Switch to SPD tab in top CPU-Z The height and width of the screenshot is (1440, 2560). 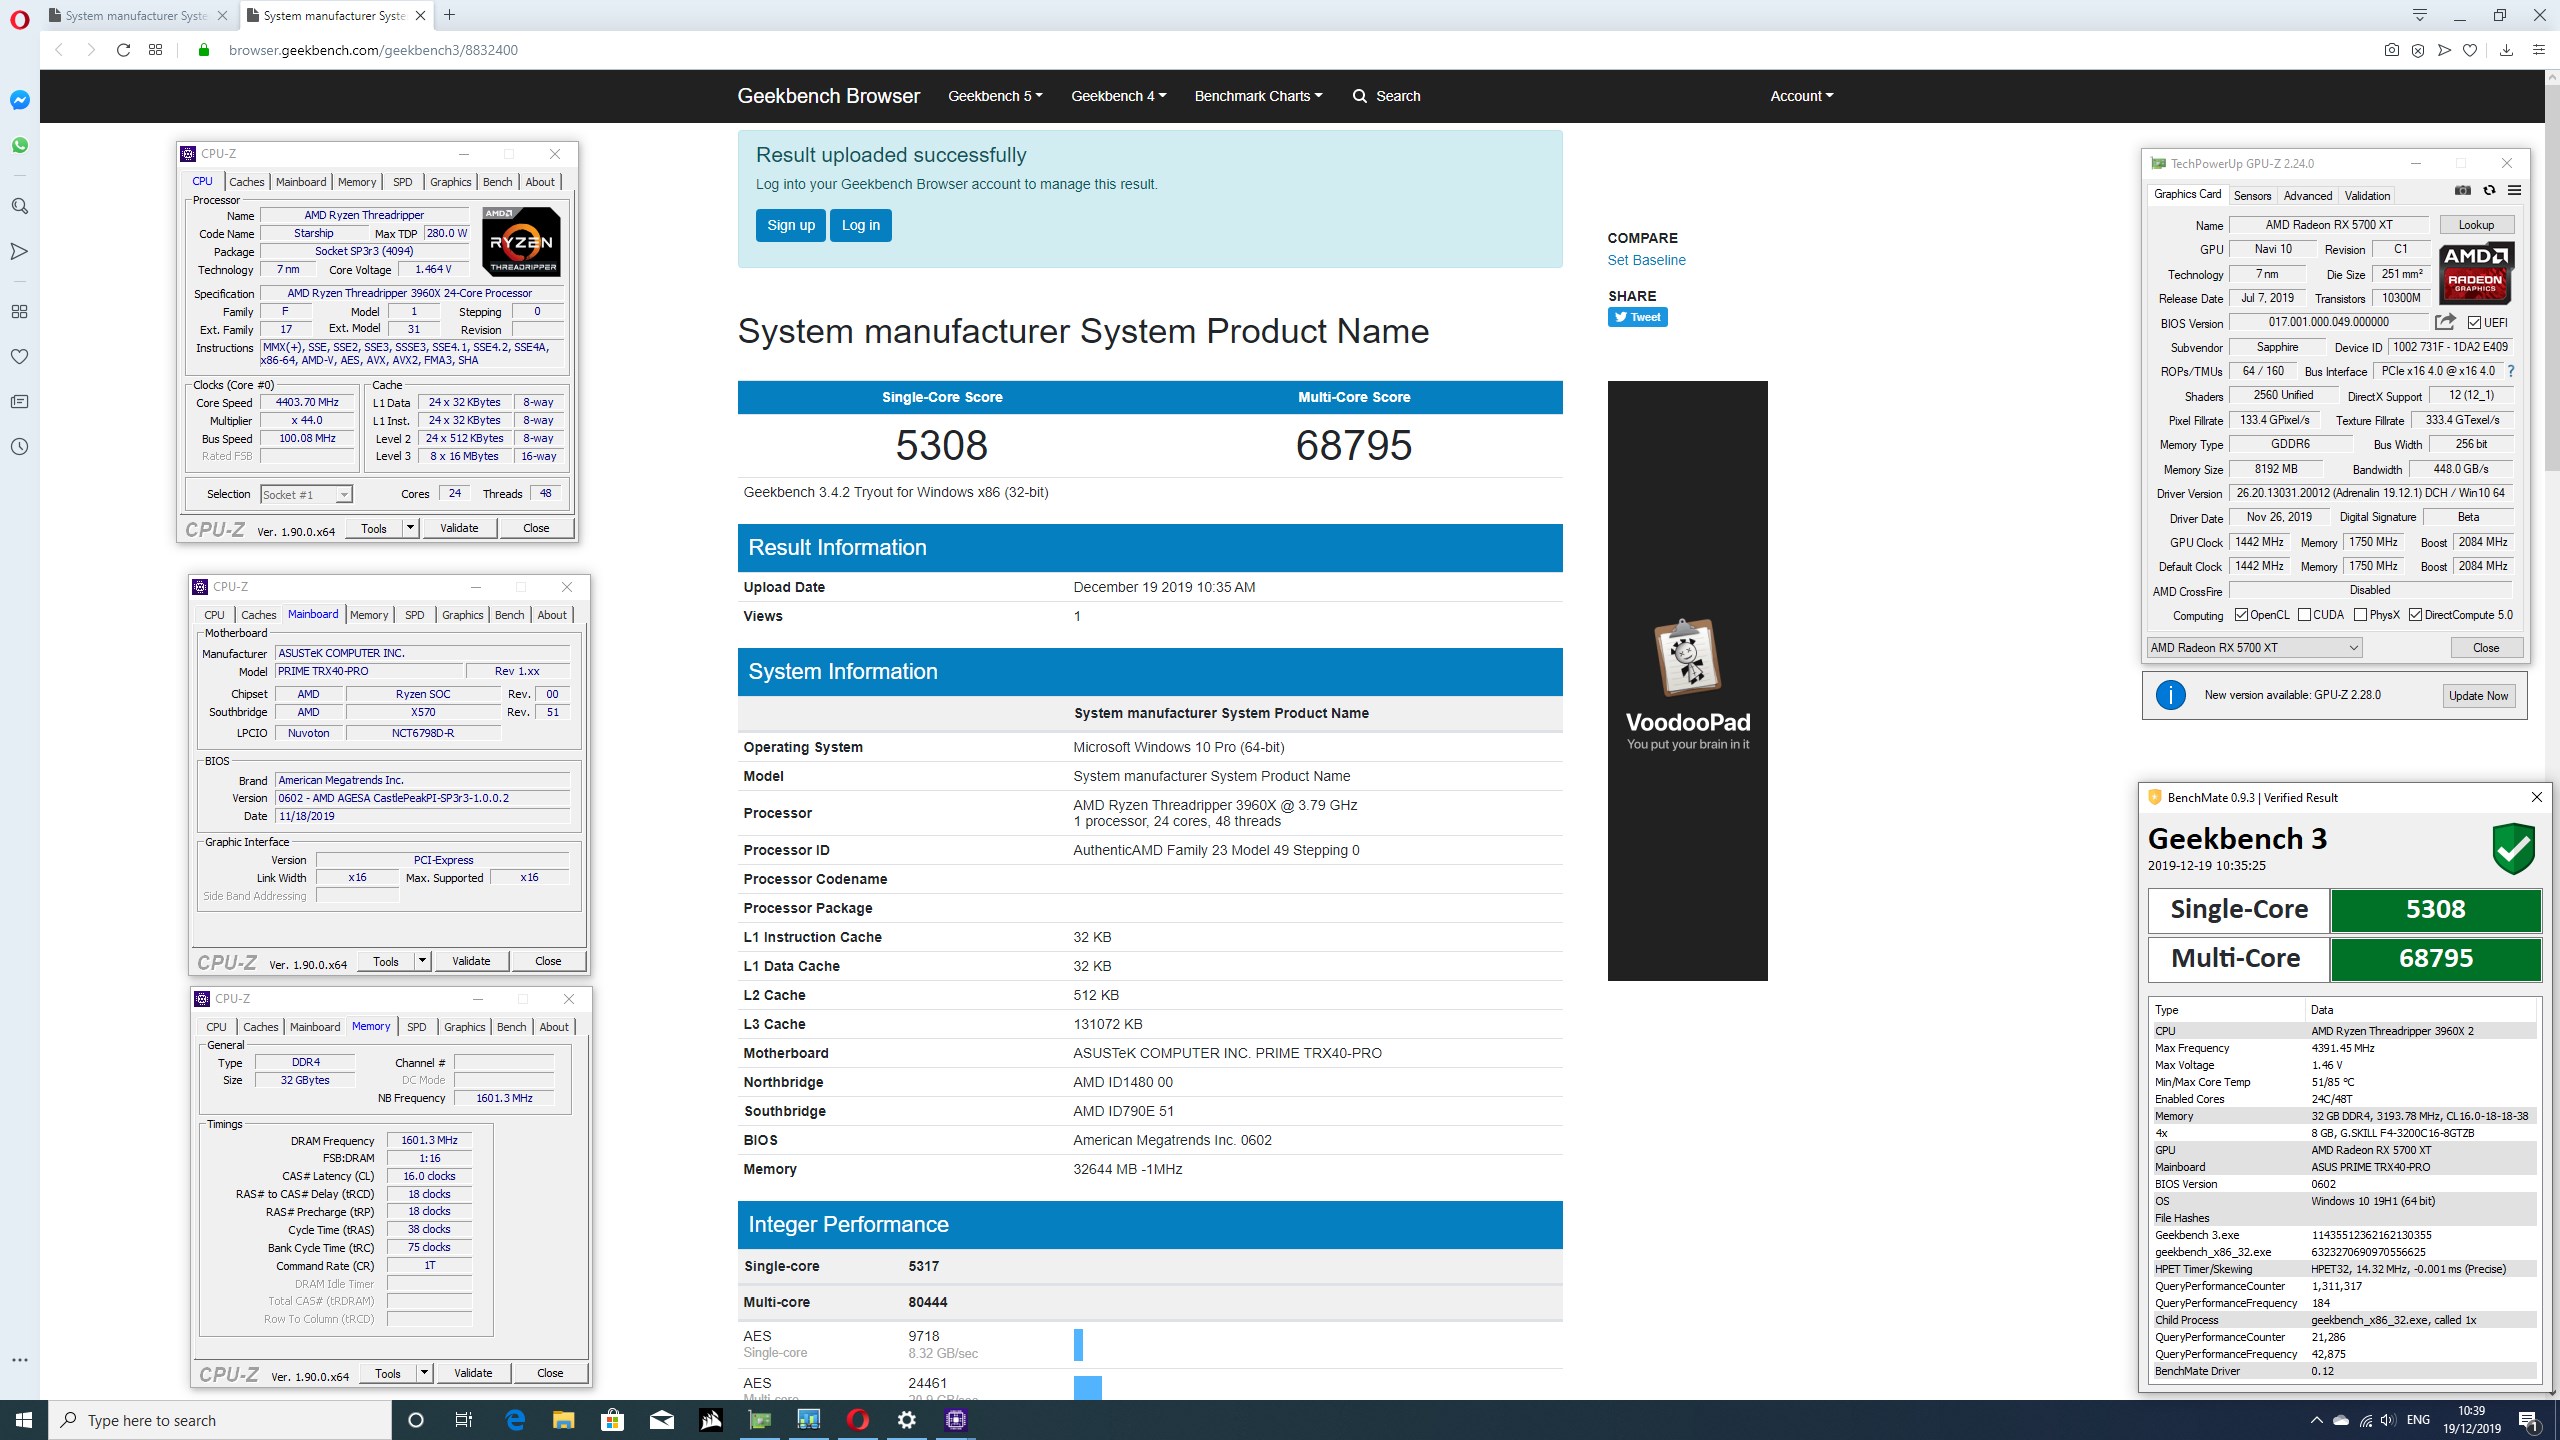coord(403,182)
